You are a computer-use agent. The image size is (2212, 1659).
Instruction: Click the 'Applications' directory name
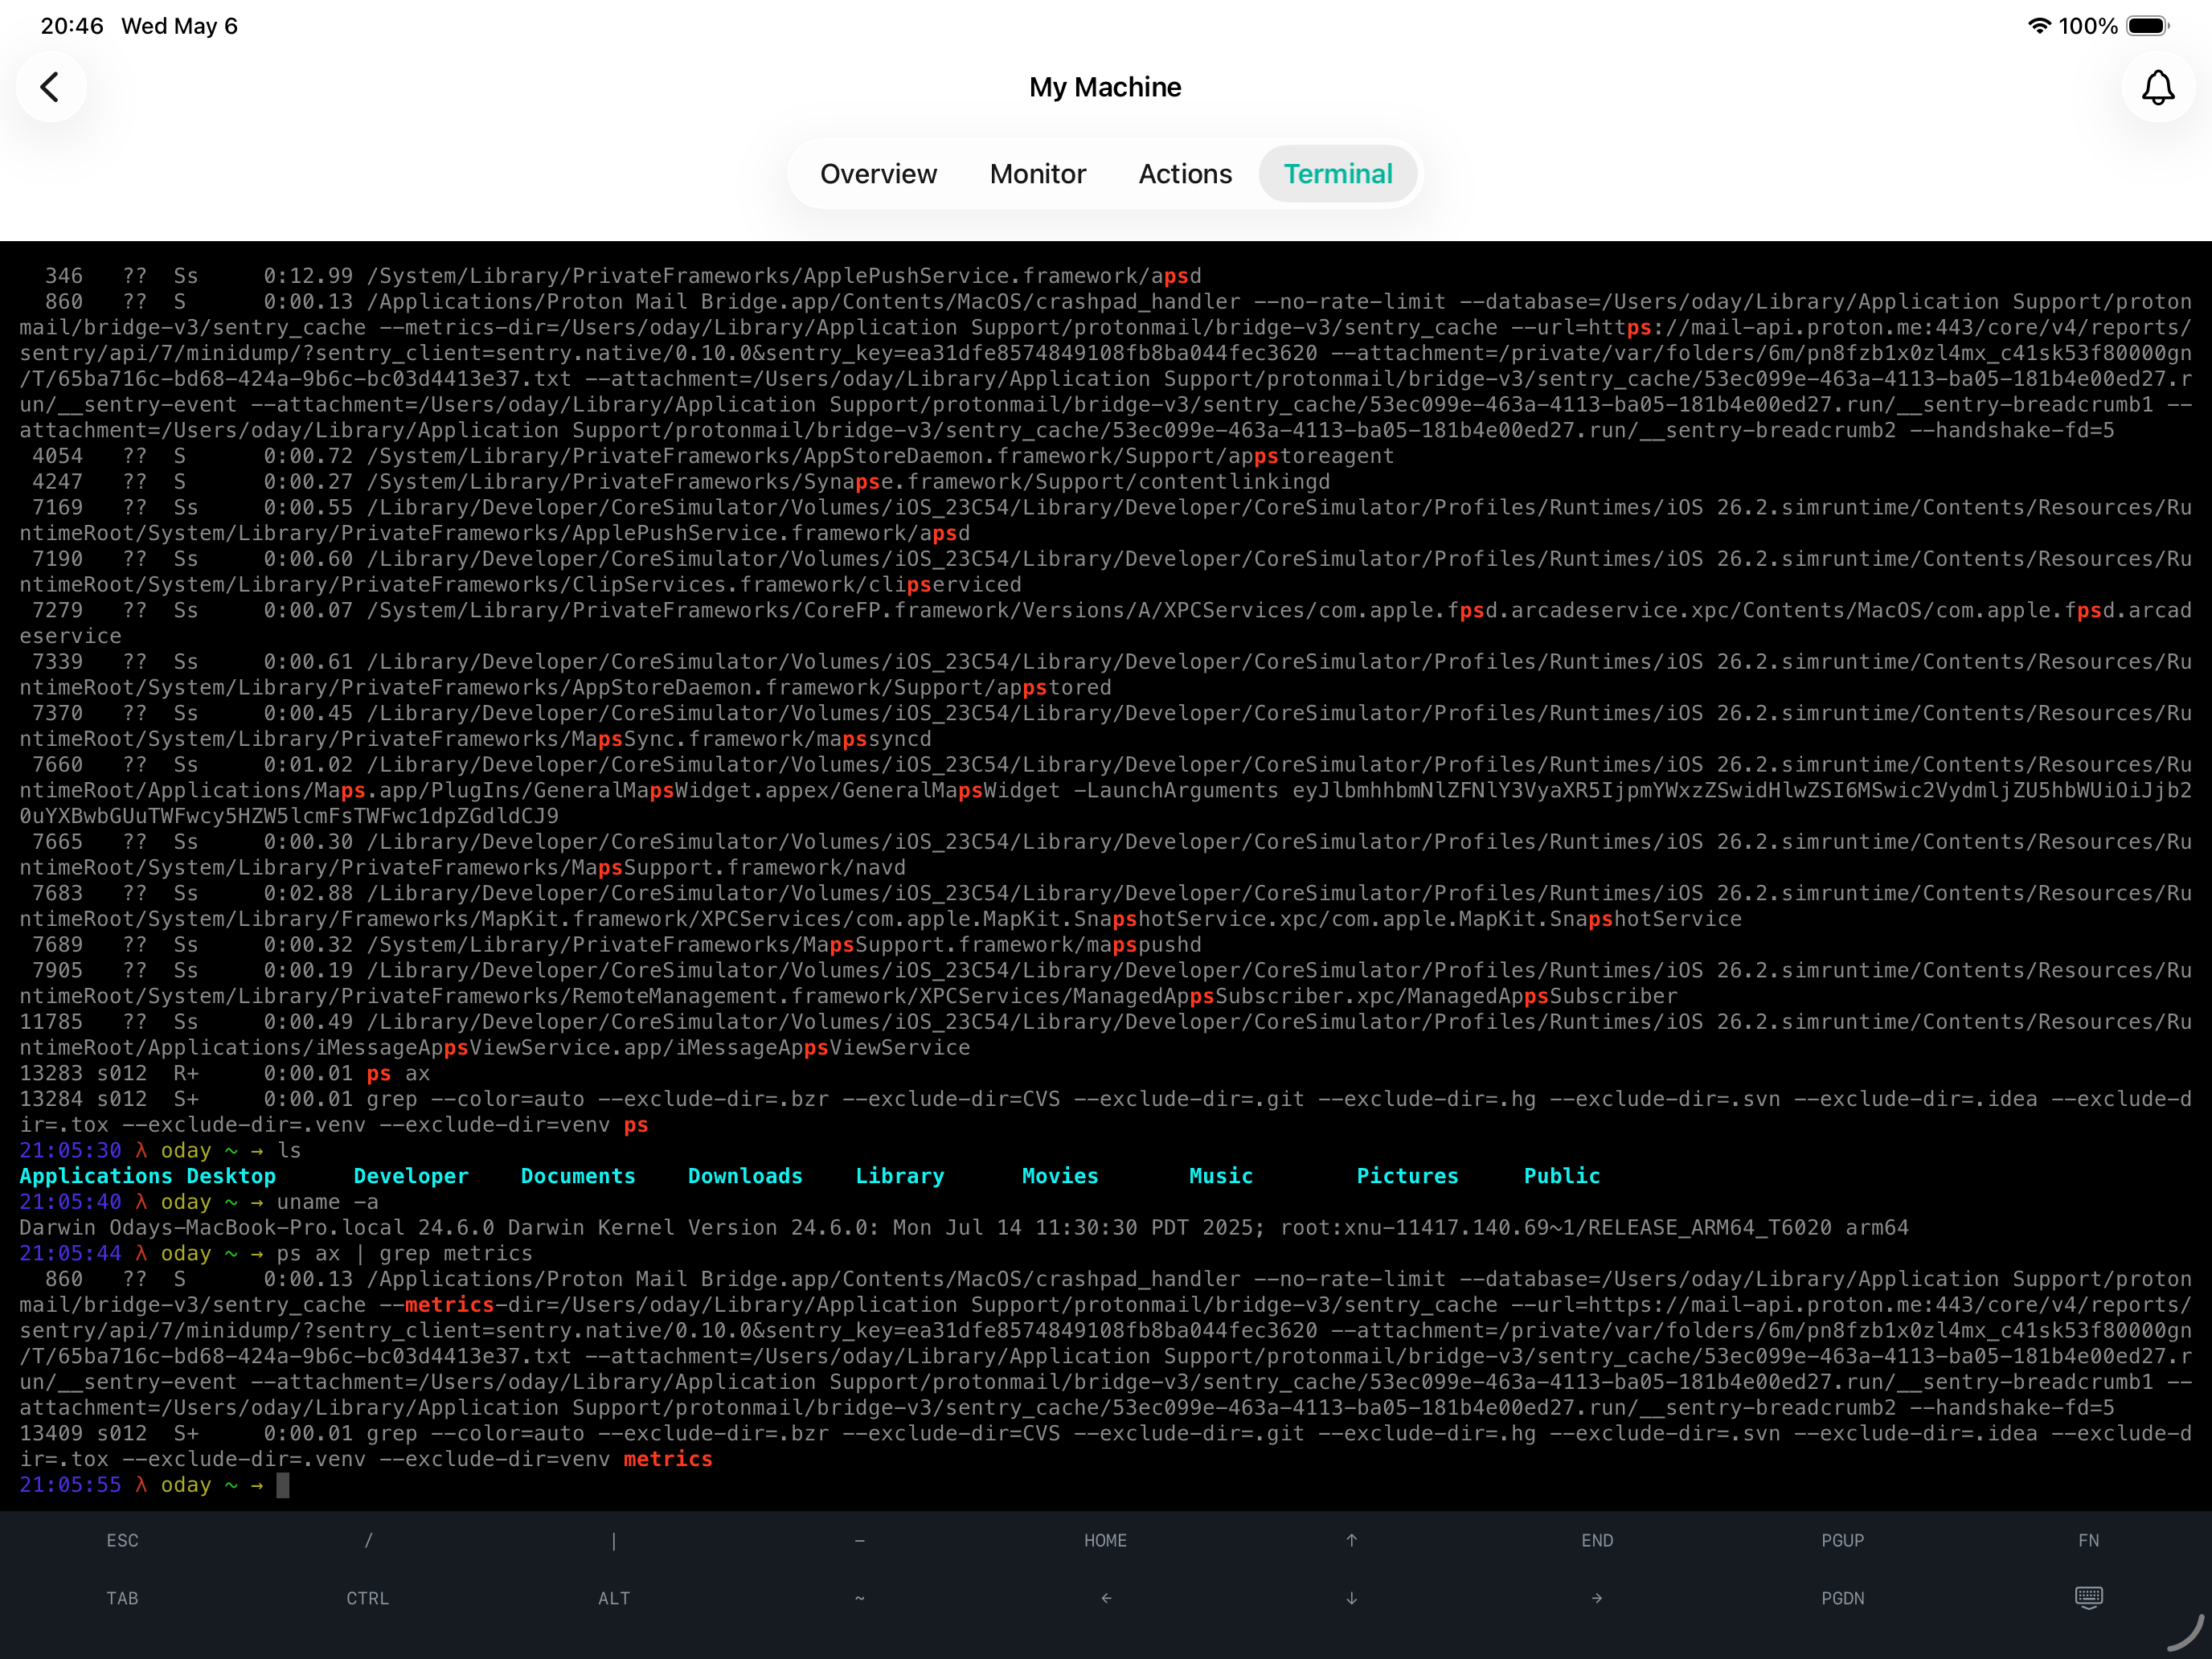tap(95, 1176)
